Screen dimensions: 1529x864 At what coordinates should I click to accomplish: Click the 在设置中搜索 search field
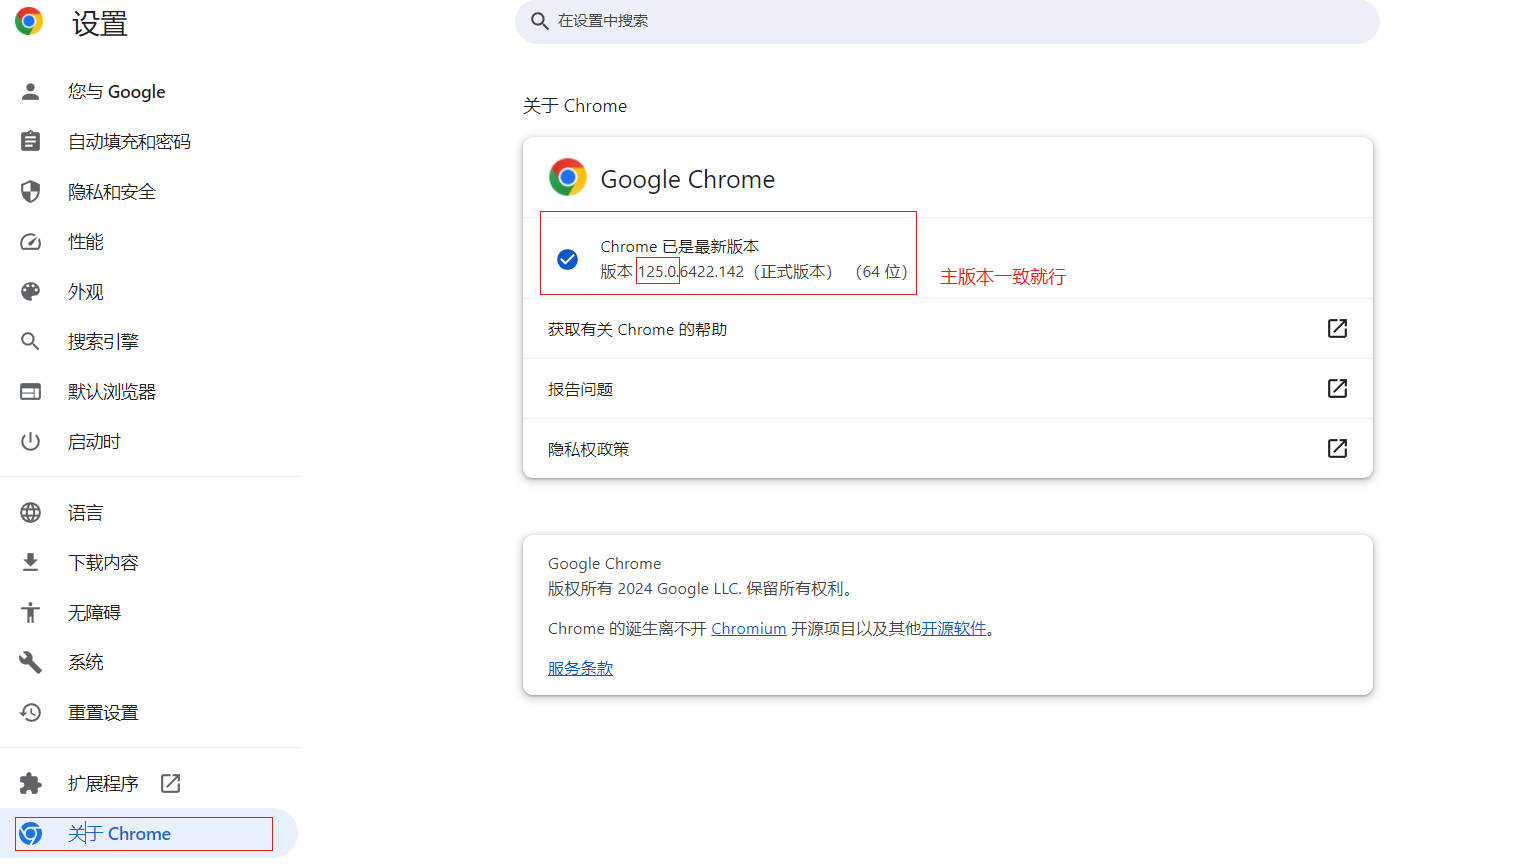(x=947, y=21)
